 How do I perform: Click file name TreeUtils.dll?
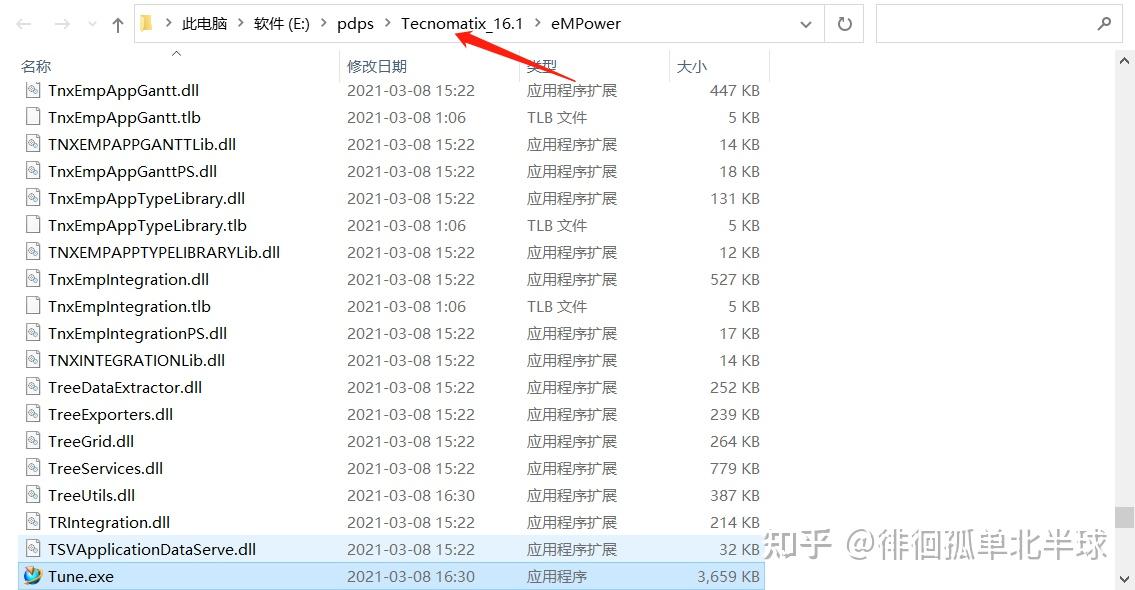click(92, 496)
